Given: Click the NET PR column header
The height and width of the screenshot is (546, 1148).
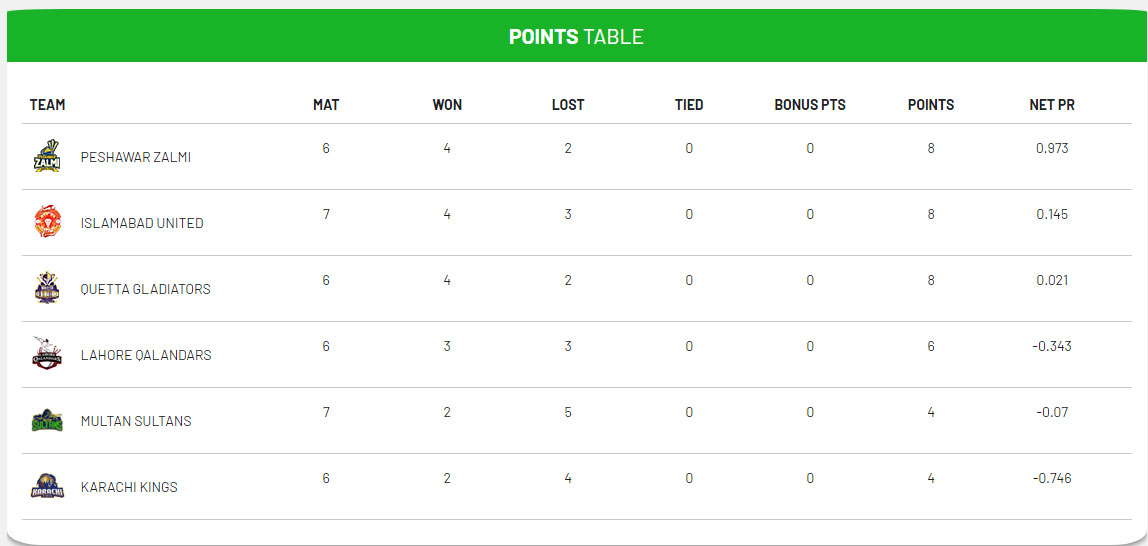Looking at the screenshot, I should point(1052,105).
